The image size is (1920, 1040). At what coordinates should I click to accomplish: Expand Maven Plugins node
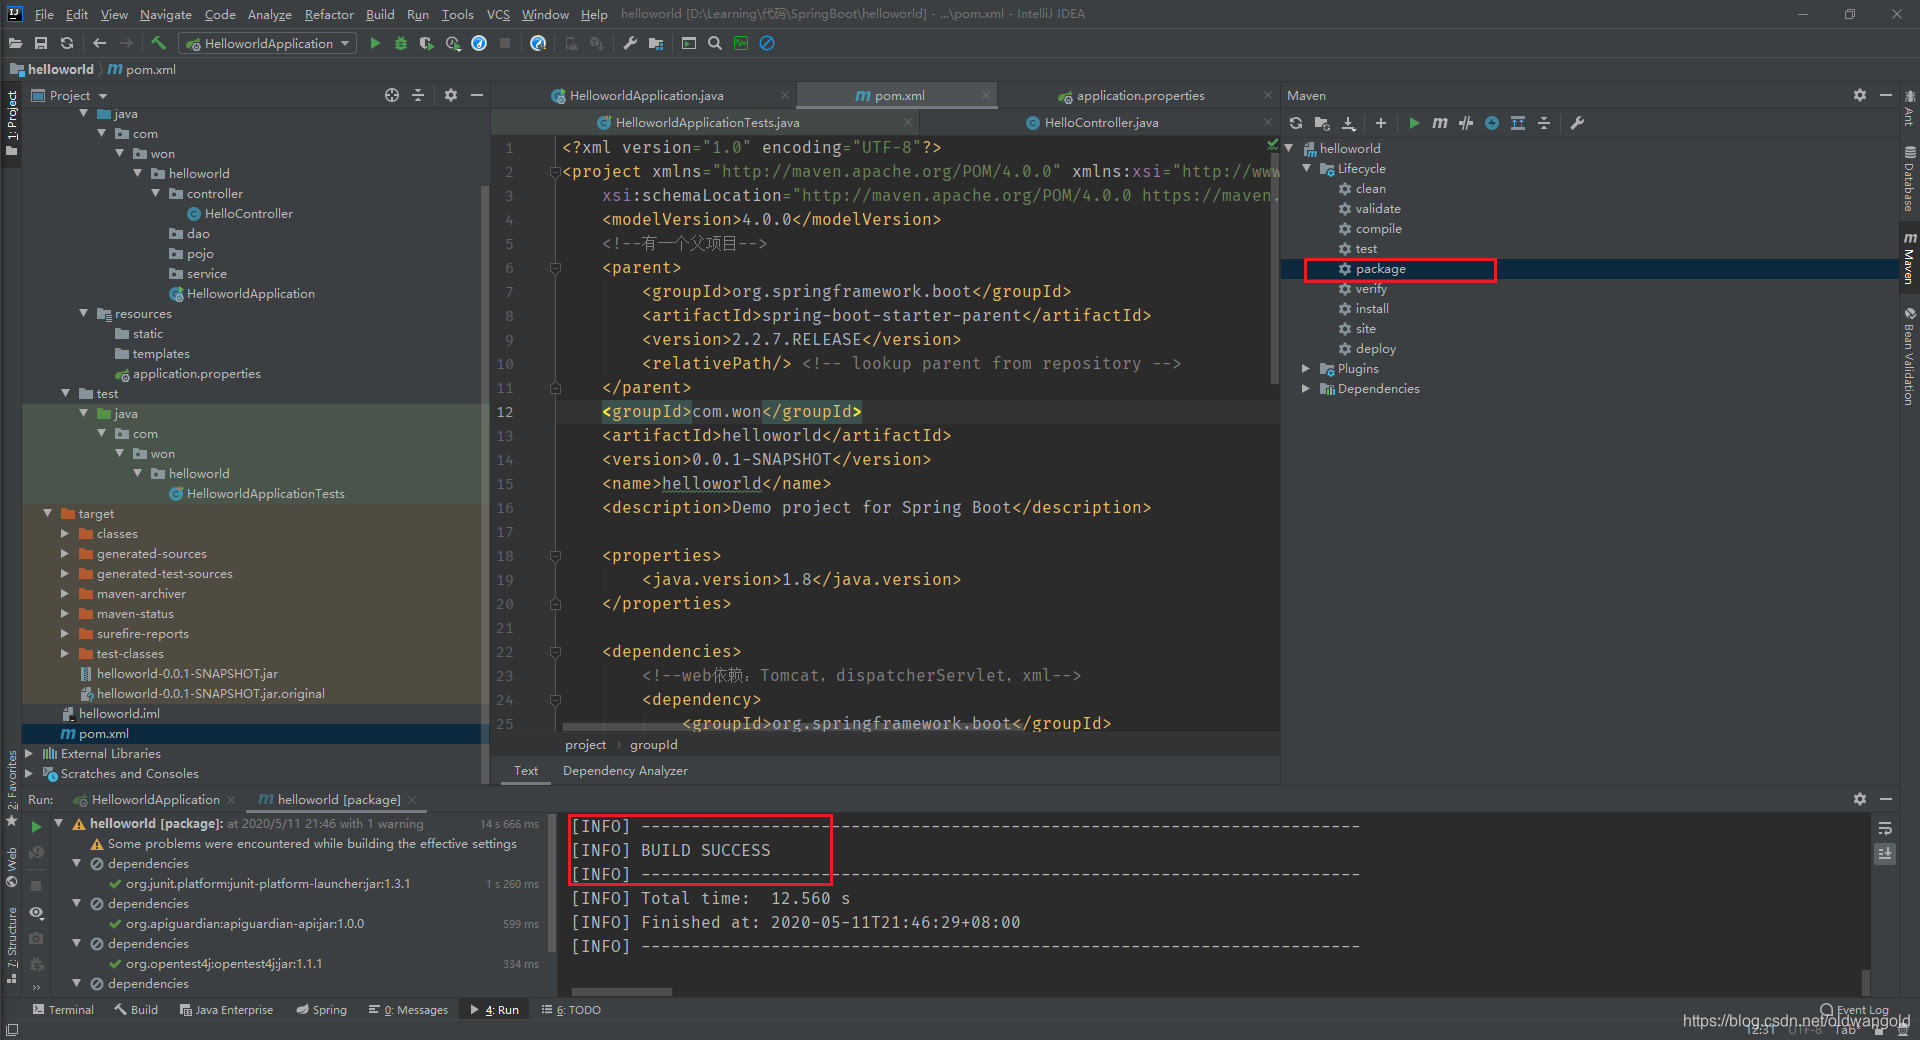1307,368
